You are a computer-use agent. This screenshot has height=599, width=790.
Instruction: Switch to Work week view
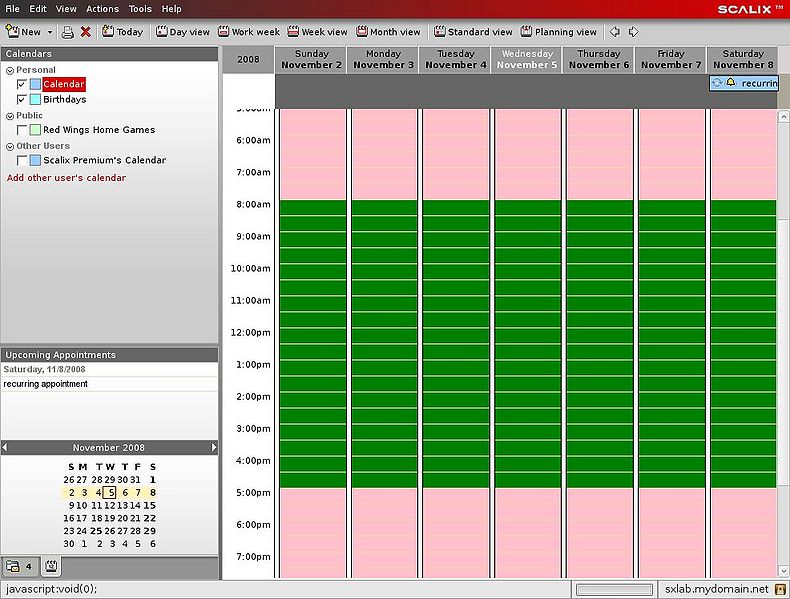[249, 32]
